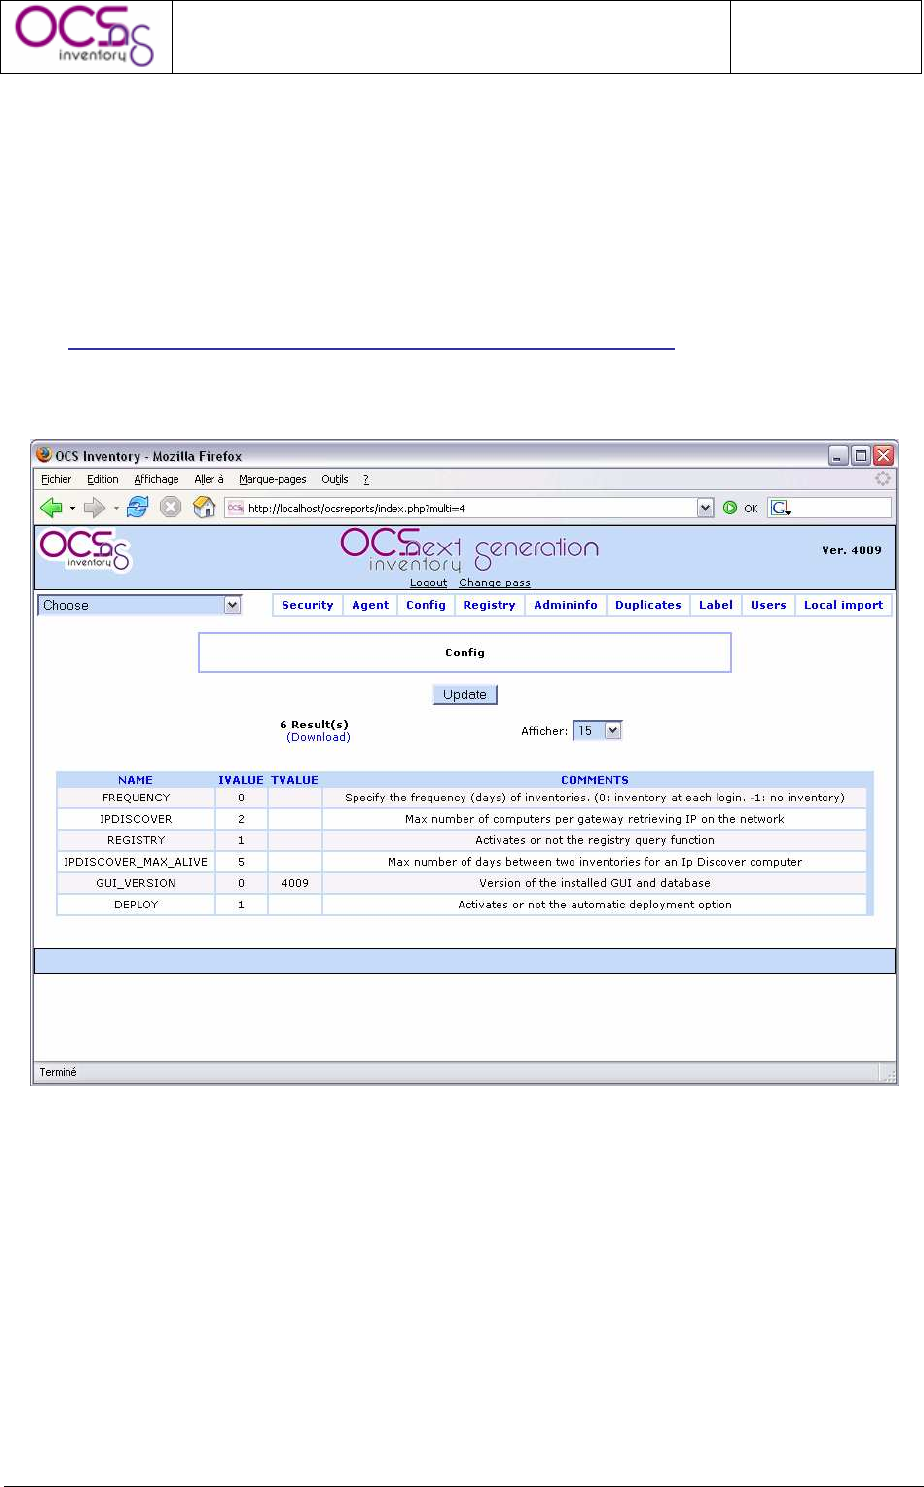The image size is (924, 1487).
Task: Click the 'Activates or not the registry query function' comment
Action: coord(595,840)
